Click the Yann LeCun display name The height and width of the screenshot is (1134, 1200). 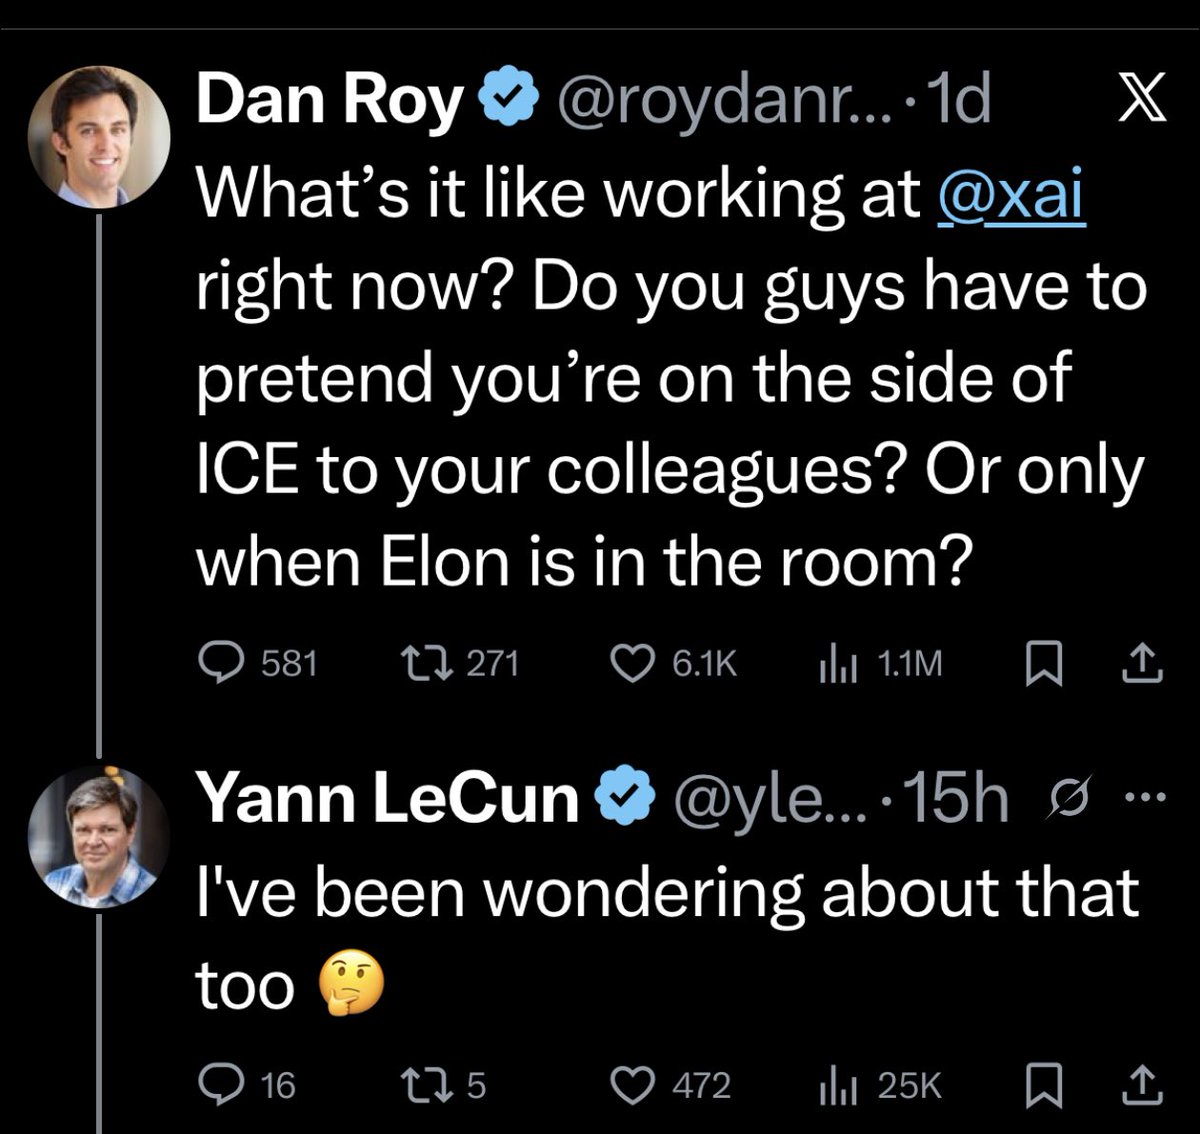(388, 799)
